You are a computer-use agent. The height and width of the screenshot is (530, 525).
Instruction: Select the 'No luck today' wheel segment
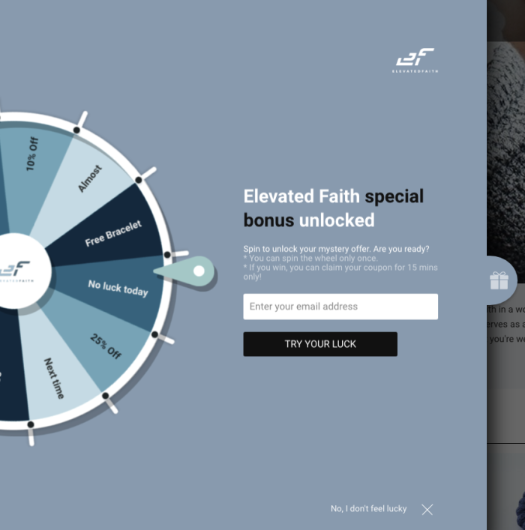117,289
